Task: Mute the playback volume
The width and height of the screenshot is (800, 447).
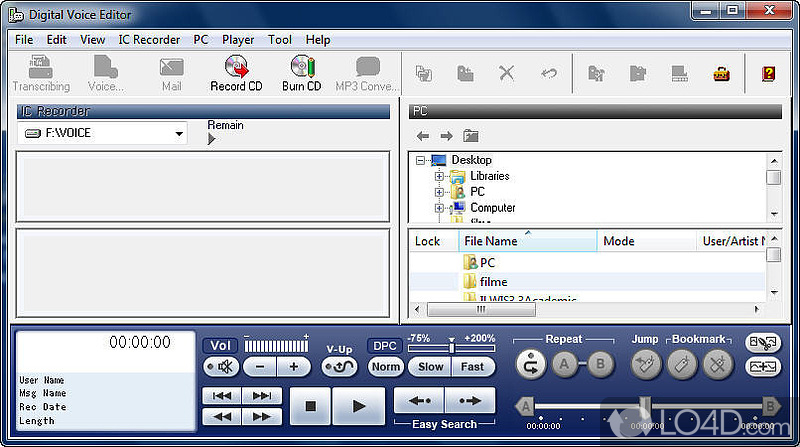Action: point(220,366)
